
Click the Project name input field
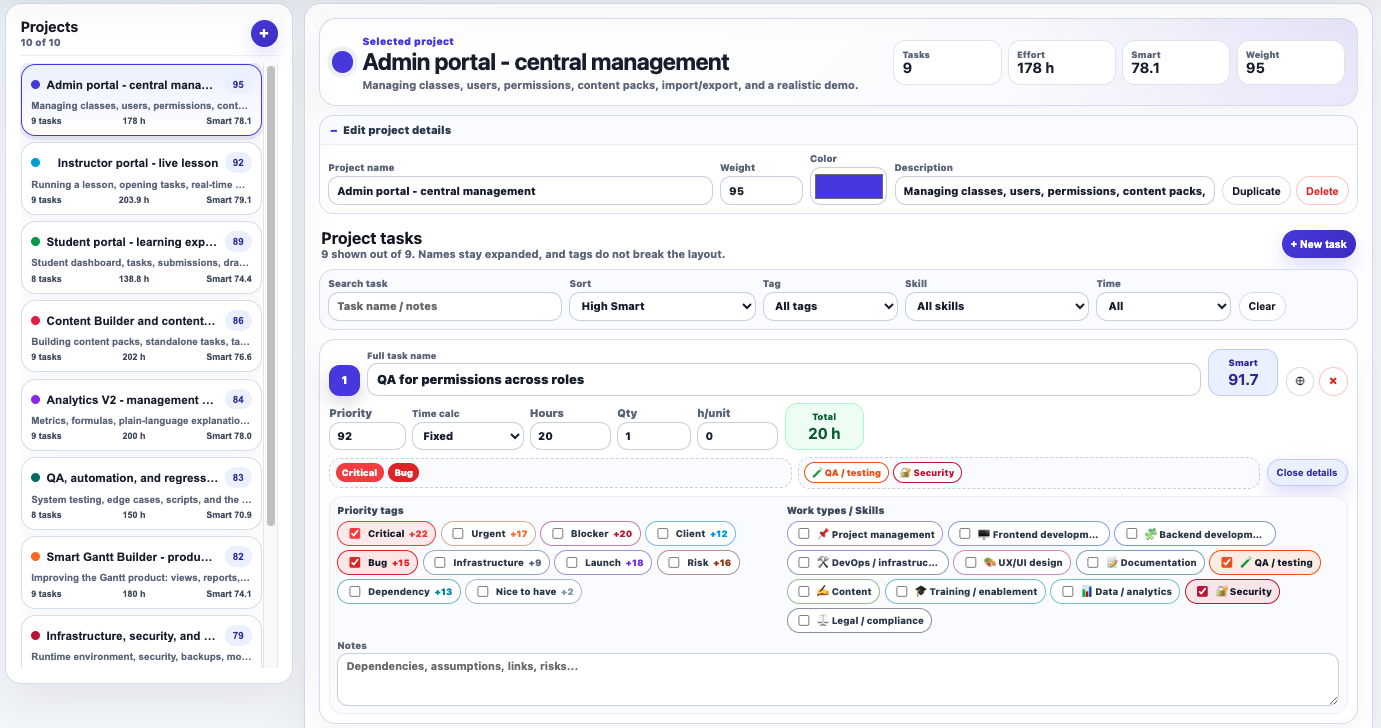click(x=520, y=191)
